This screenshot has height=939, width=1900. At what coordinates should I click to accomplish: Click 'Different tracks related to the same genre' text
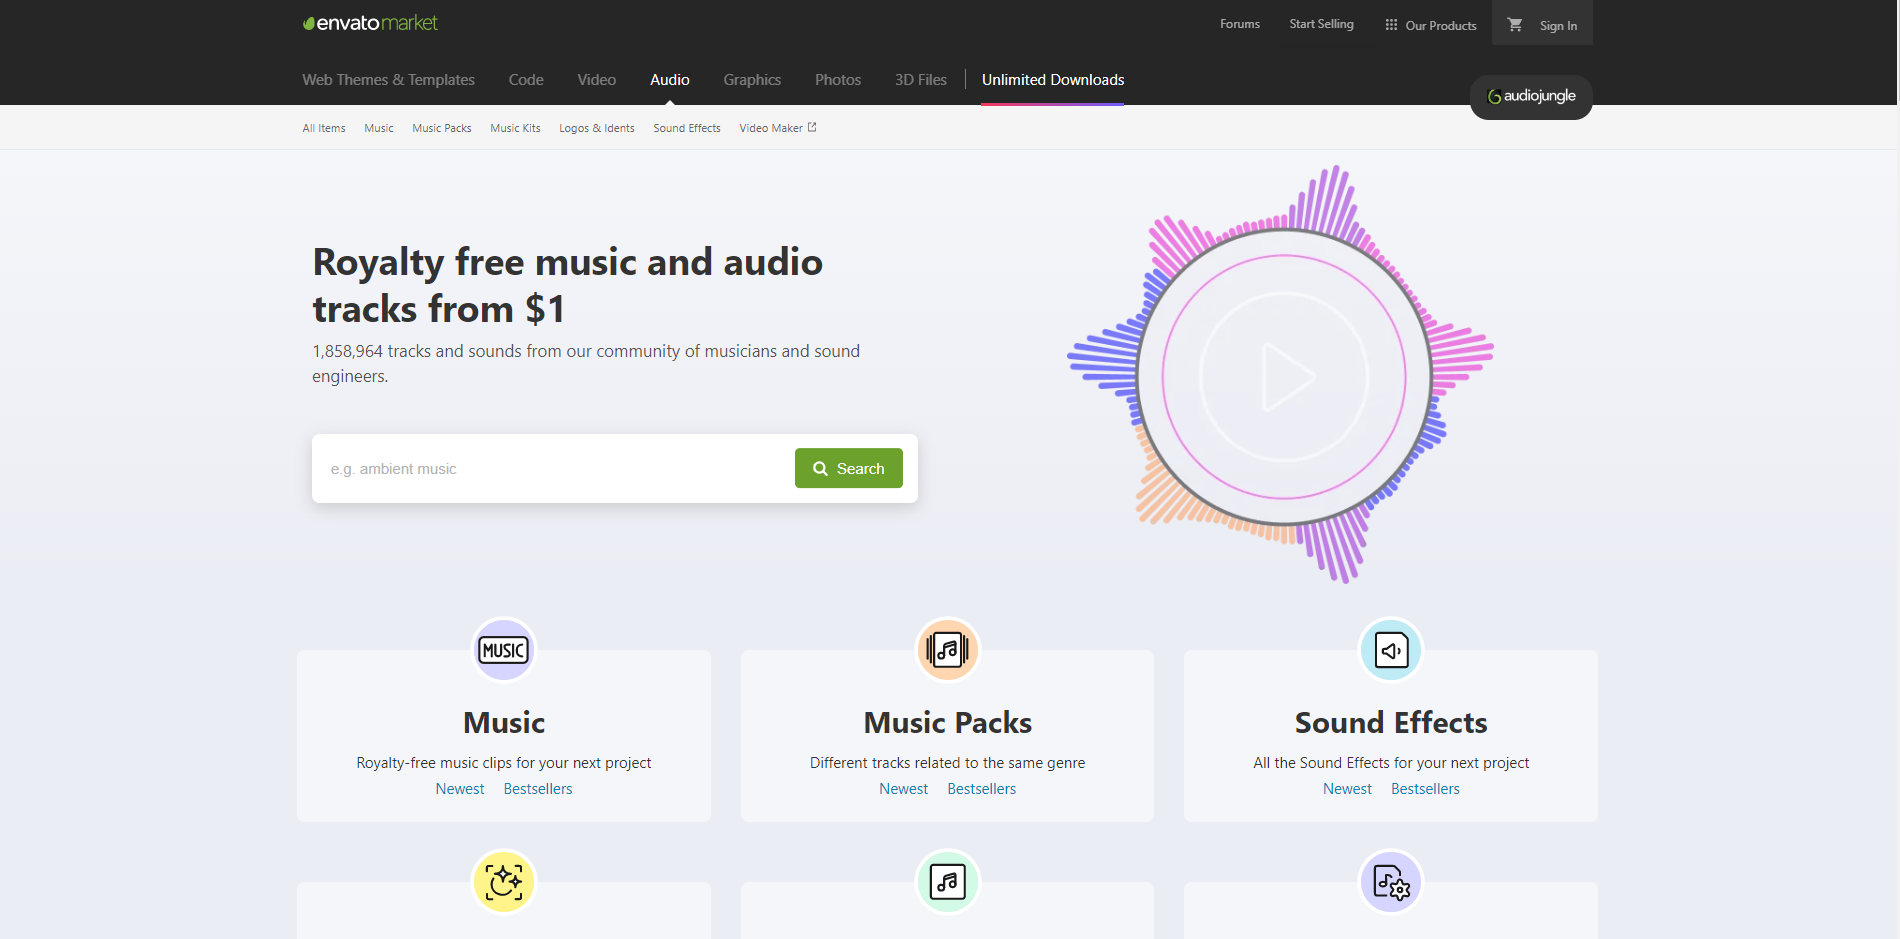948,763
